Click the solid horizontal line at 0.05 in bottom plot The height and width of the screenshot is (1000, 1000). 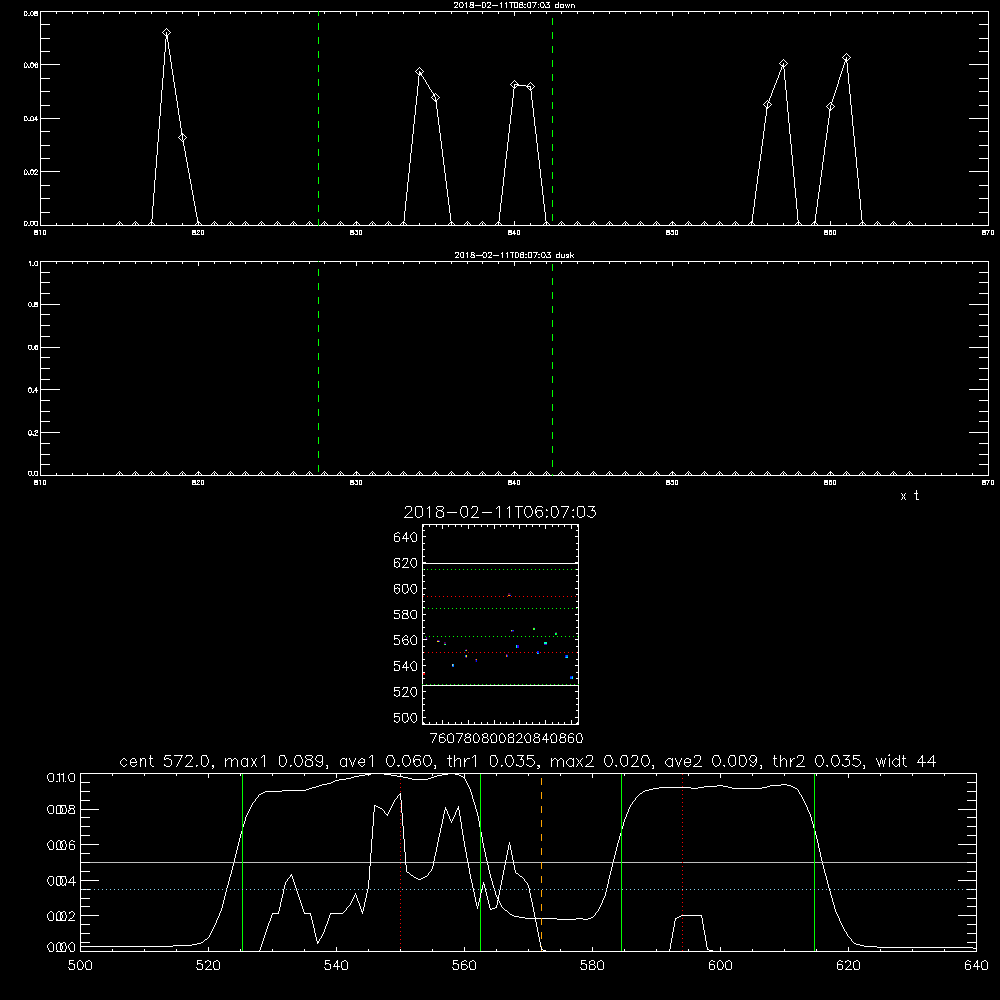coord(528,862)
